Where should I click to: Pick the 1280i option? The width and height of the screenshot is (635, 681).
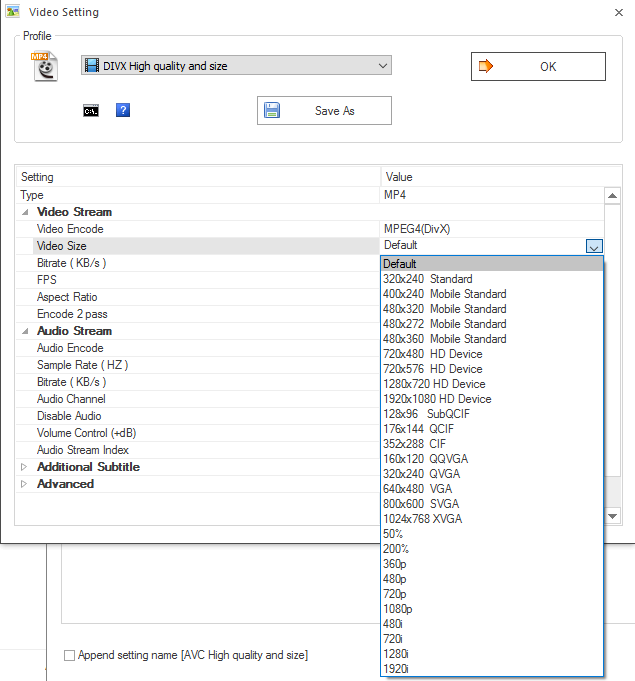[492, 654]
